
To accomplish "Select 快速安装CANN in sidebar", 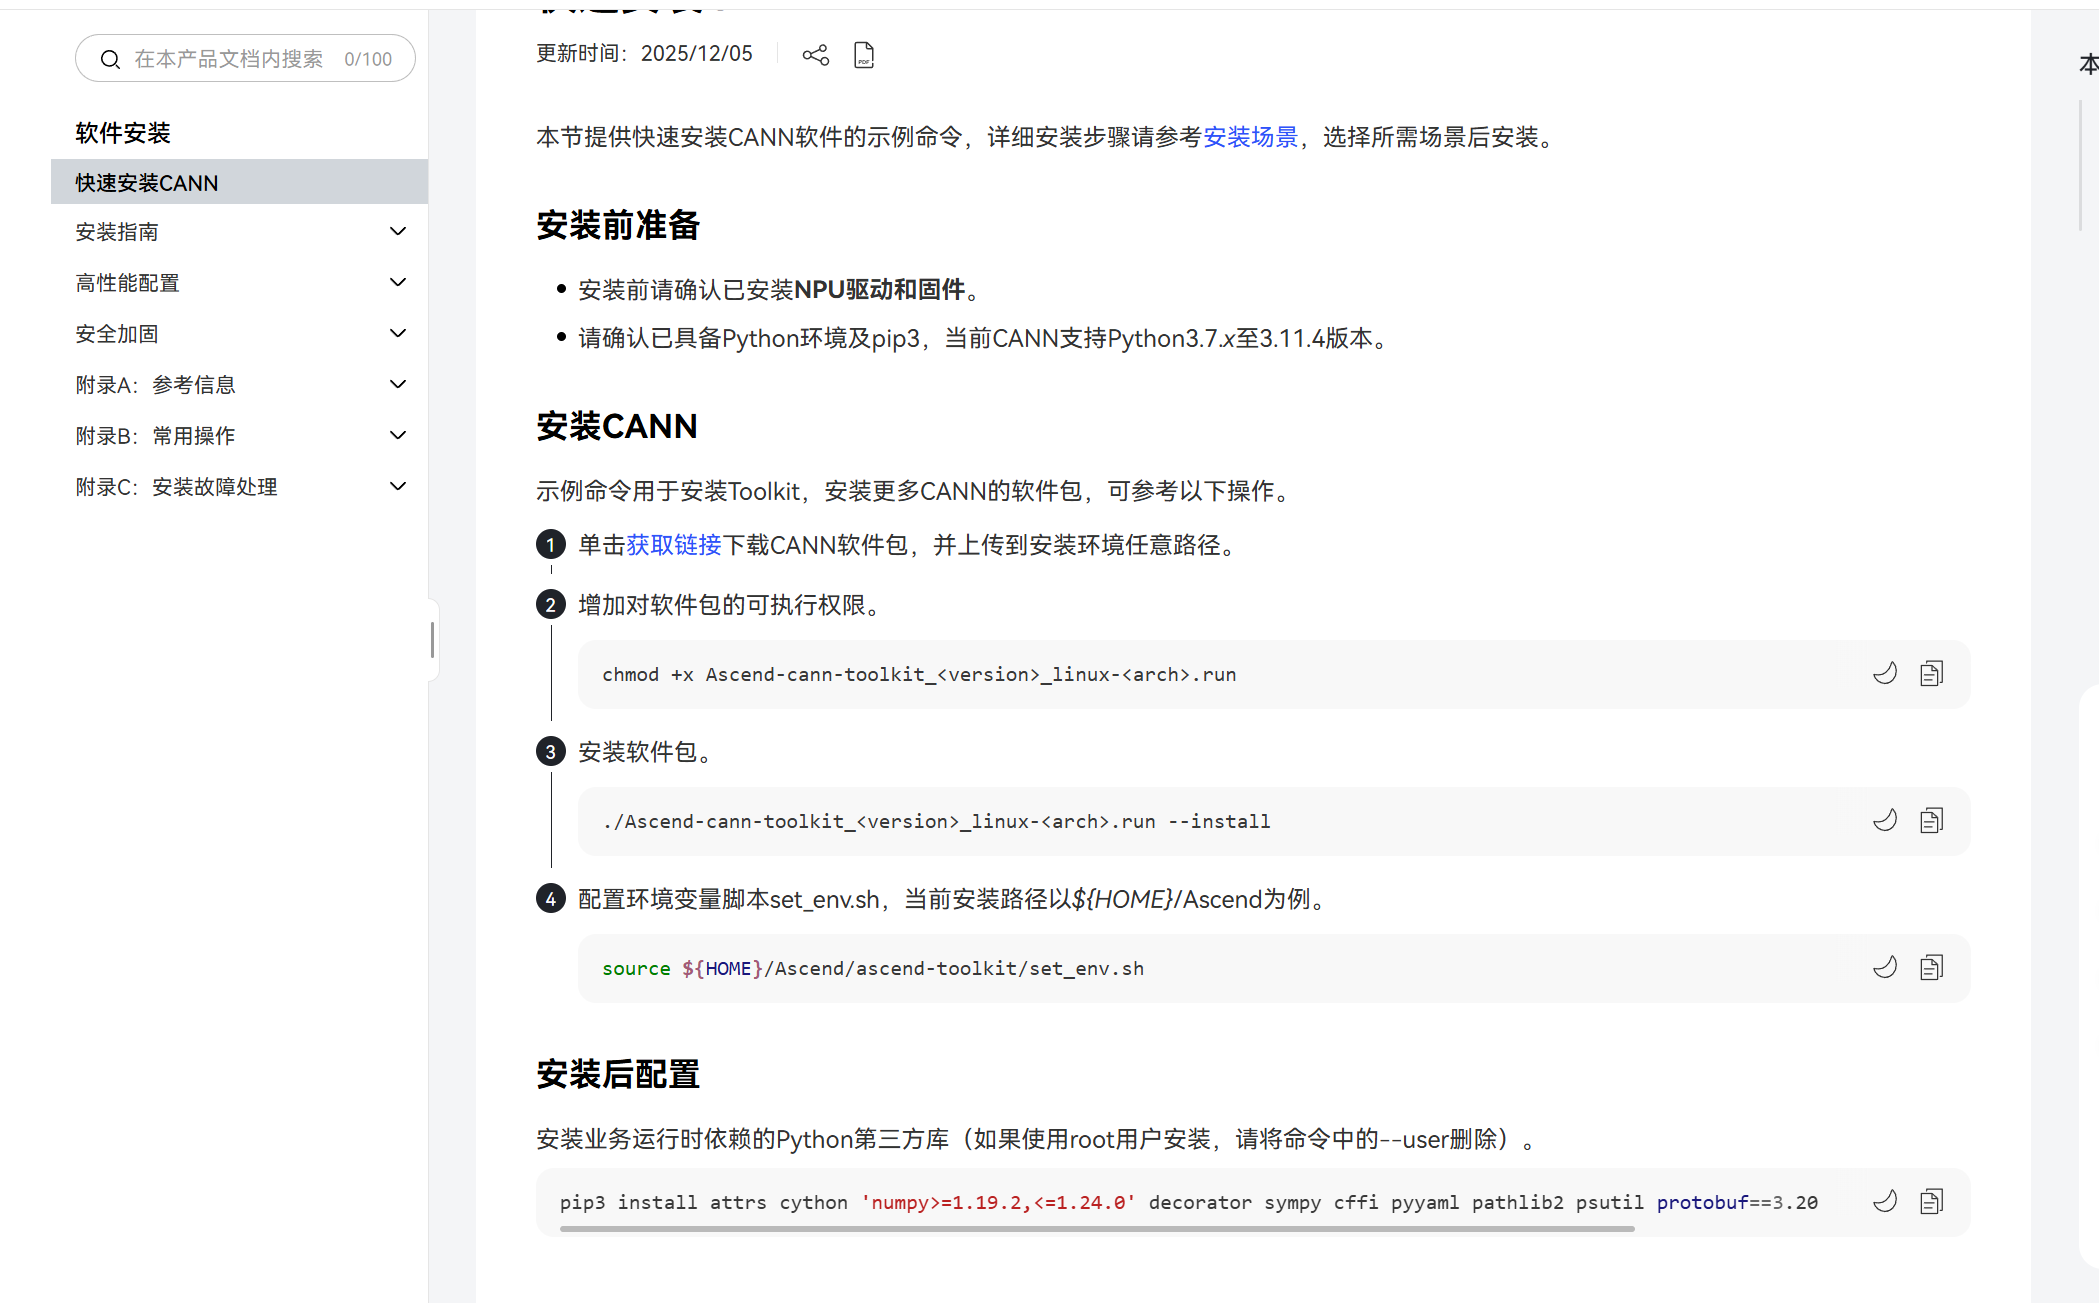I will [x=147, y=183].
